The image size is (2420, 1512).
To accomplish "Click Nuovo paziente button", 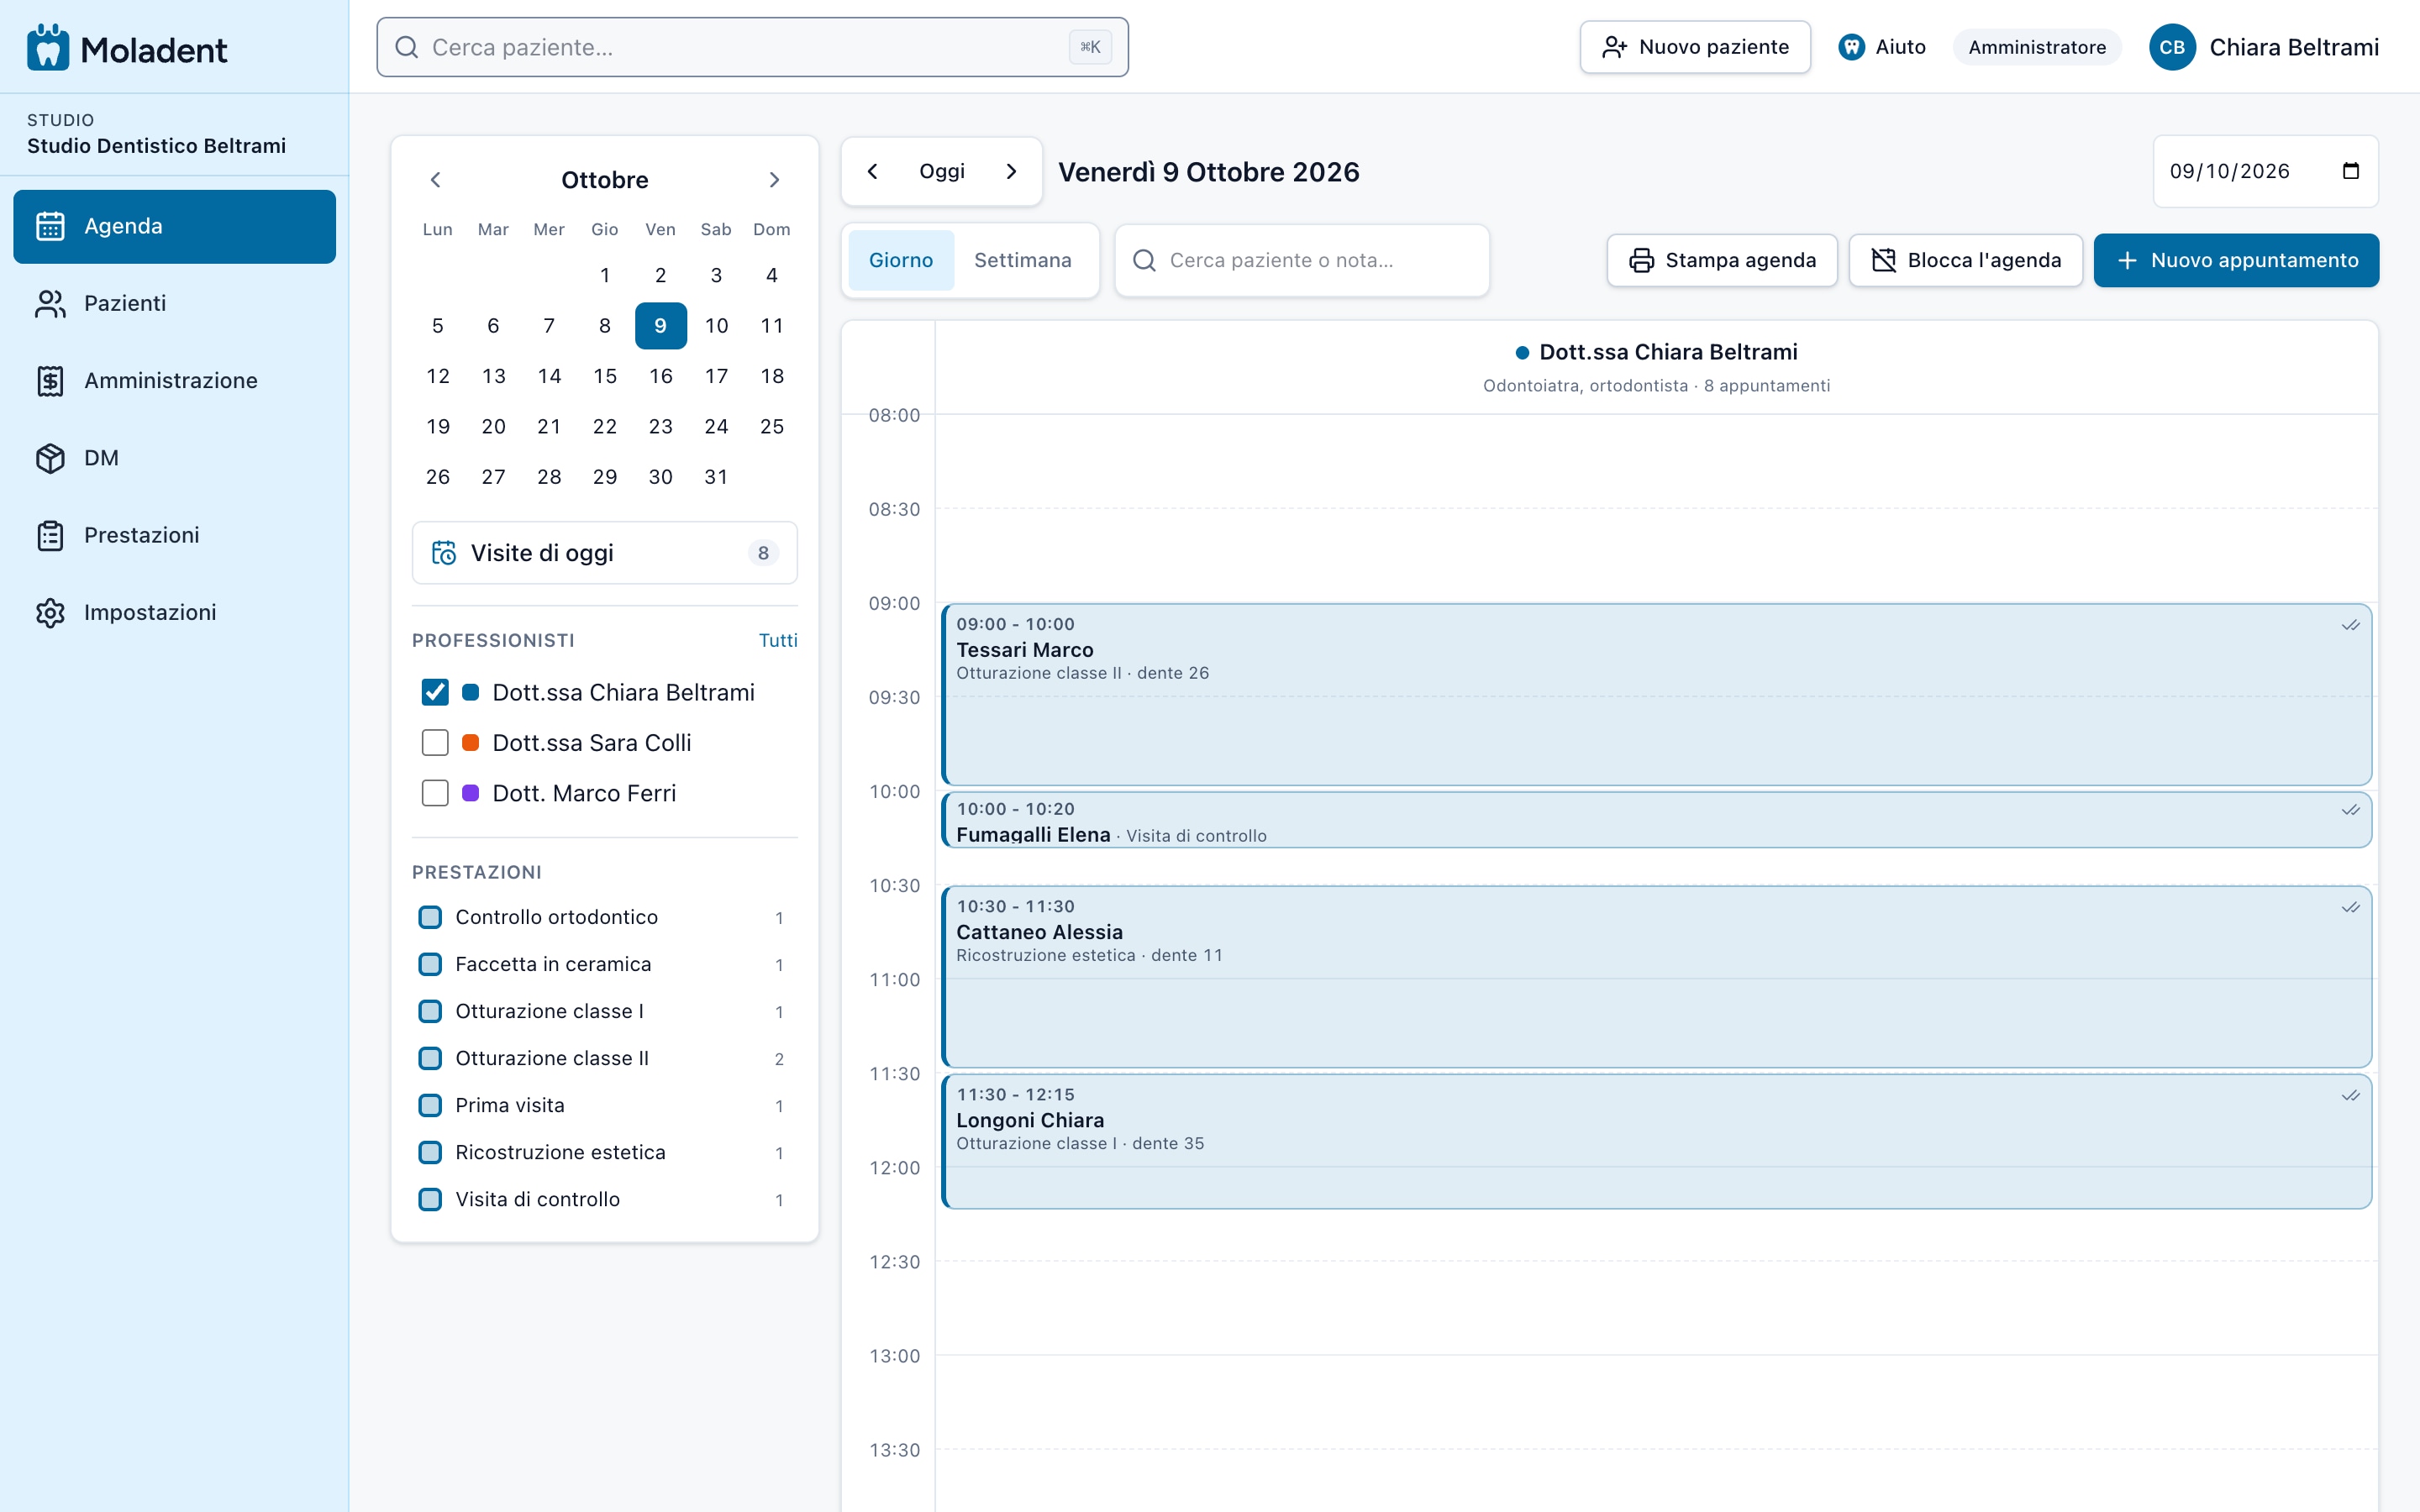I will tap(1695, 47).
